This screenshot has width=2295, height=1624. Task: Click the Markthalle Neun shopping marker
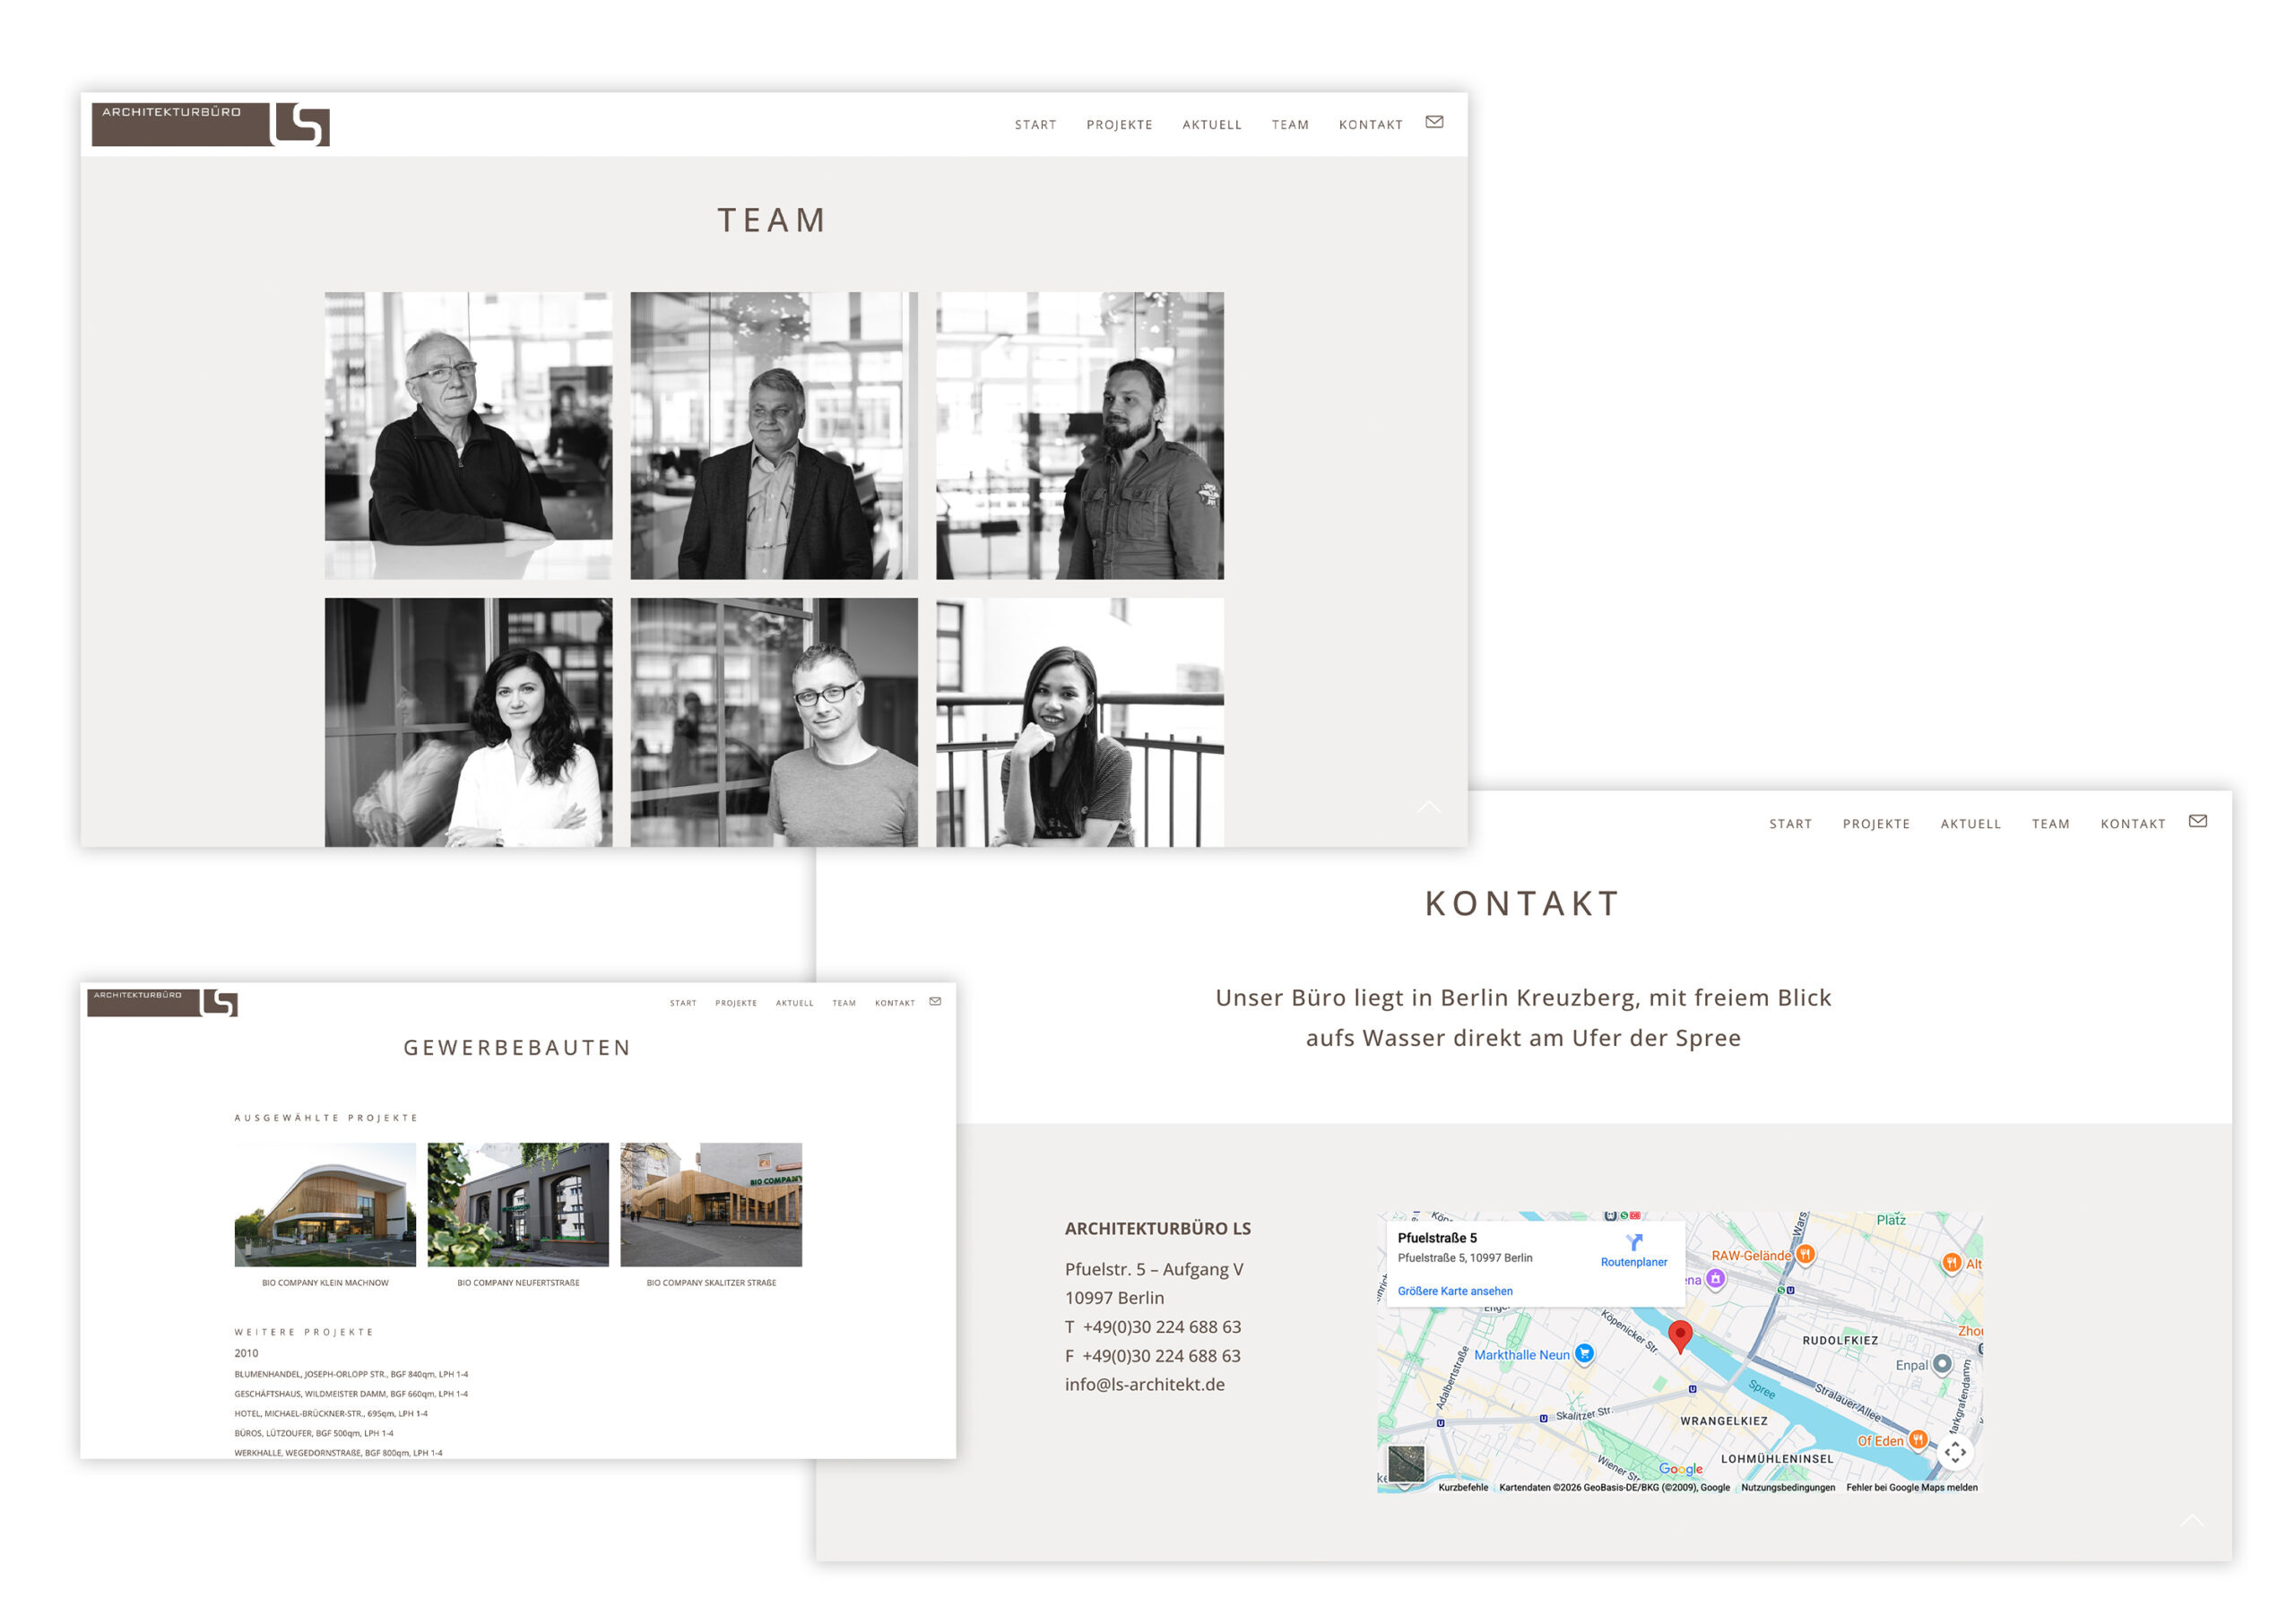coord(1584,1354)
